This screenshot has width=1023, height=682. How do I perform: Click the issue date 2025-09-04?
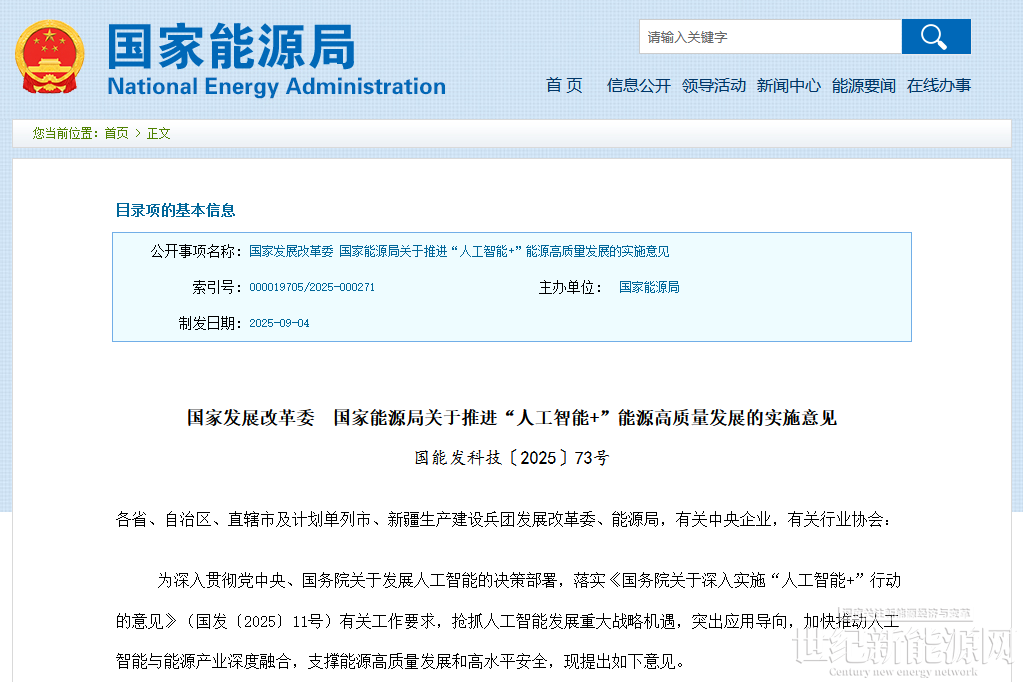pos(279,323)
